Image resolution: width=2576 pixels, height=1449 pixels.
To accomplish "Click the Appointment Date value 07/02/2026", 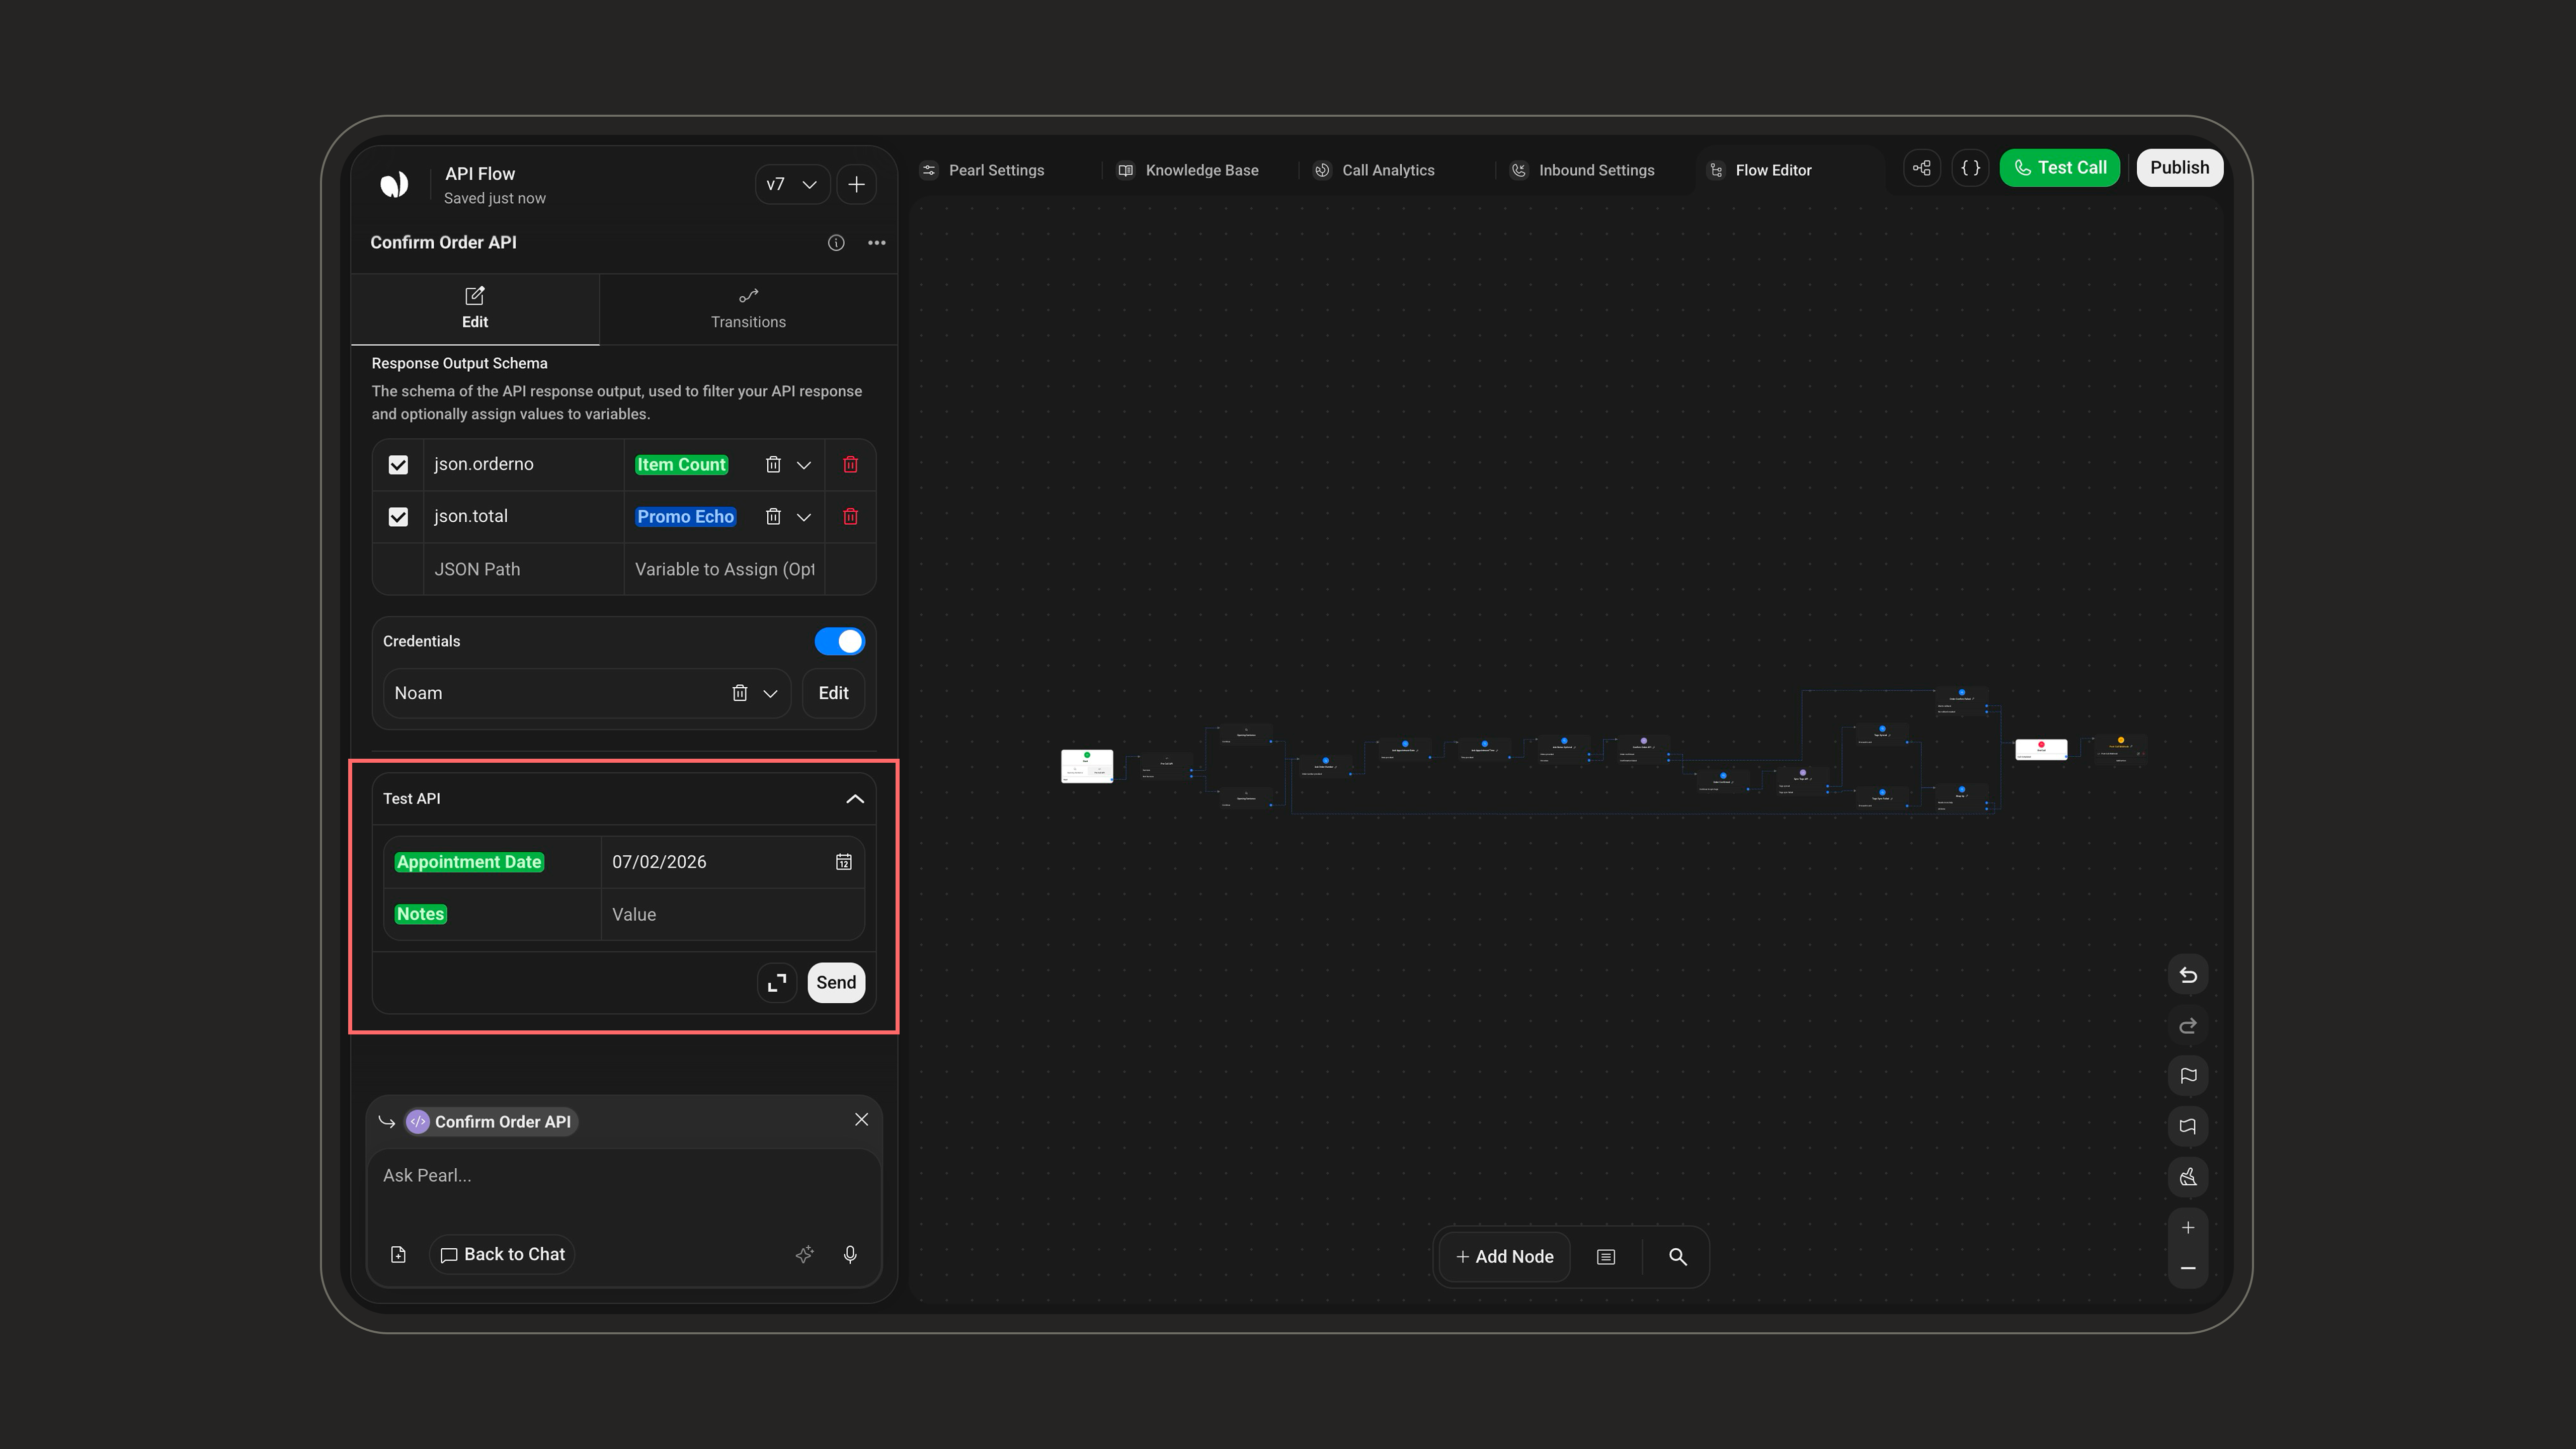I will point(659,862).
